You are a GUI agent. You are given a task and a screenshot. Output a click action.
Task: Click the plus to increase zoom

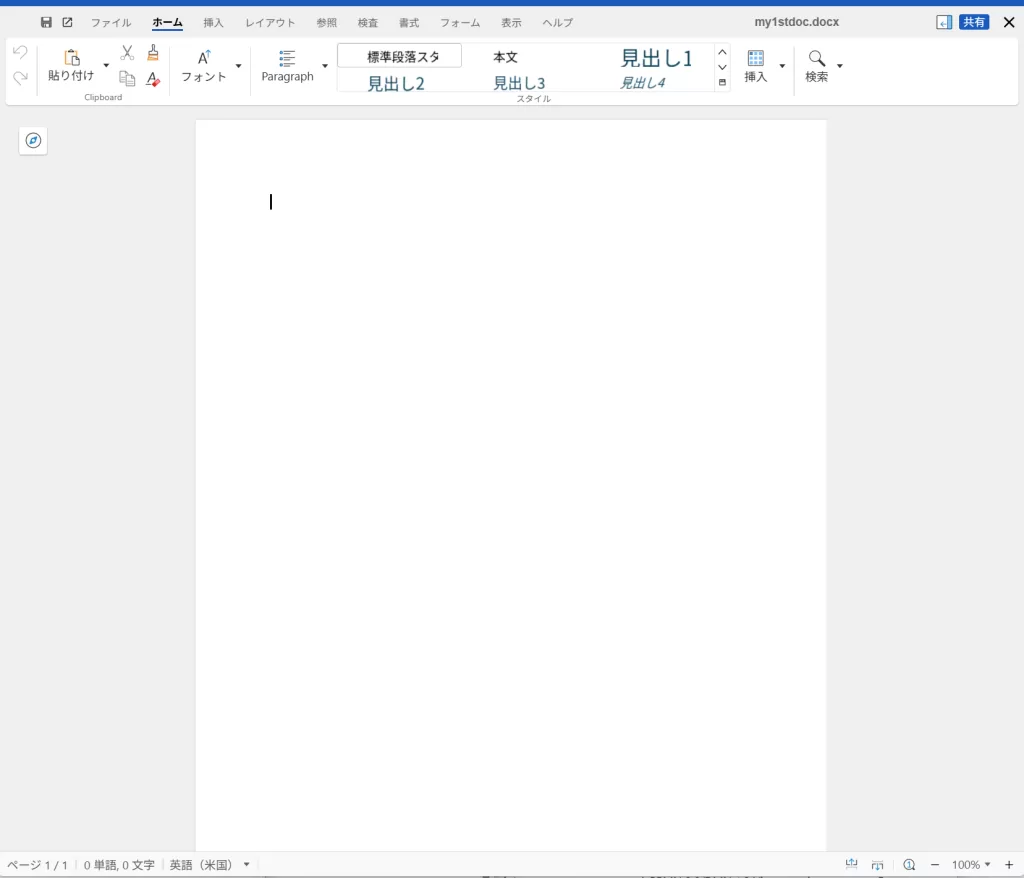tap(1009, 864)
